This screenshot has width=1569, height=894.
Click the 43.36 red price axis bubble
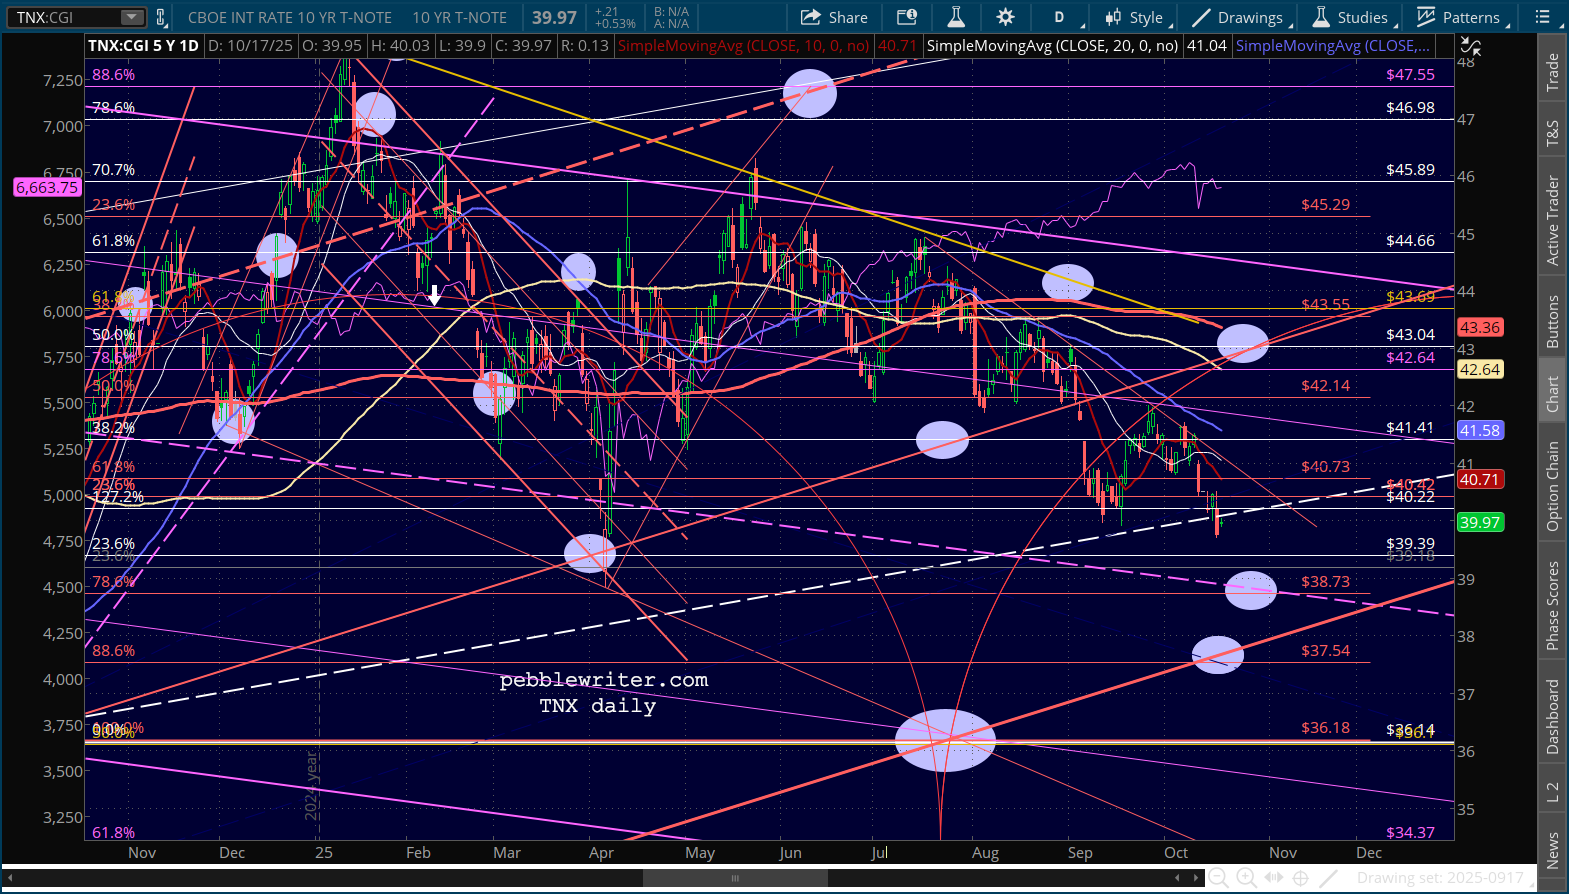pos(1480,327)
